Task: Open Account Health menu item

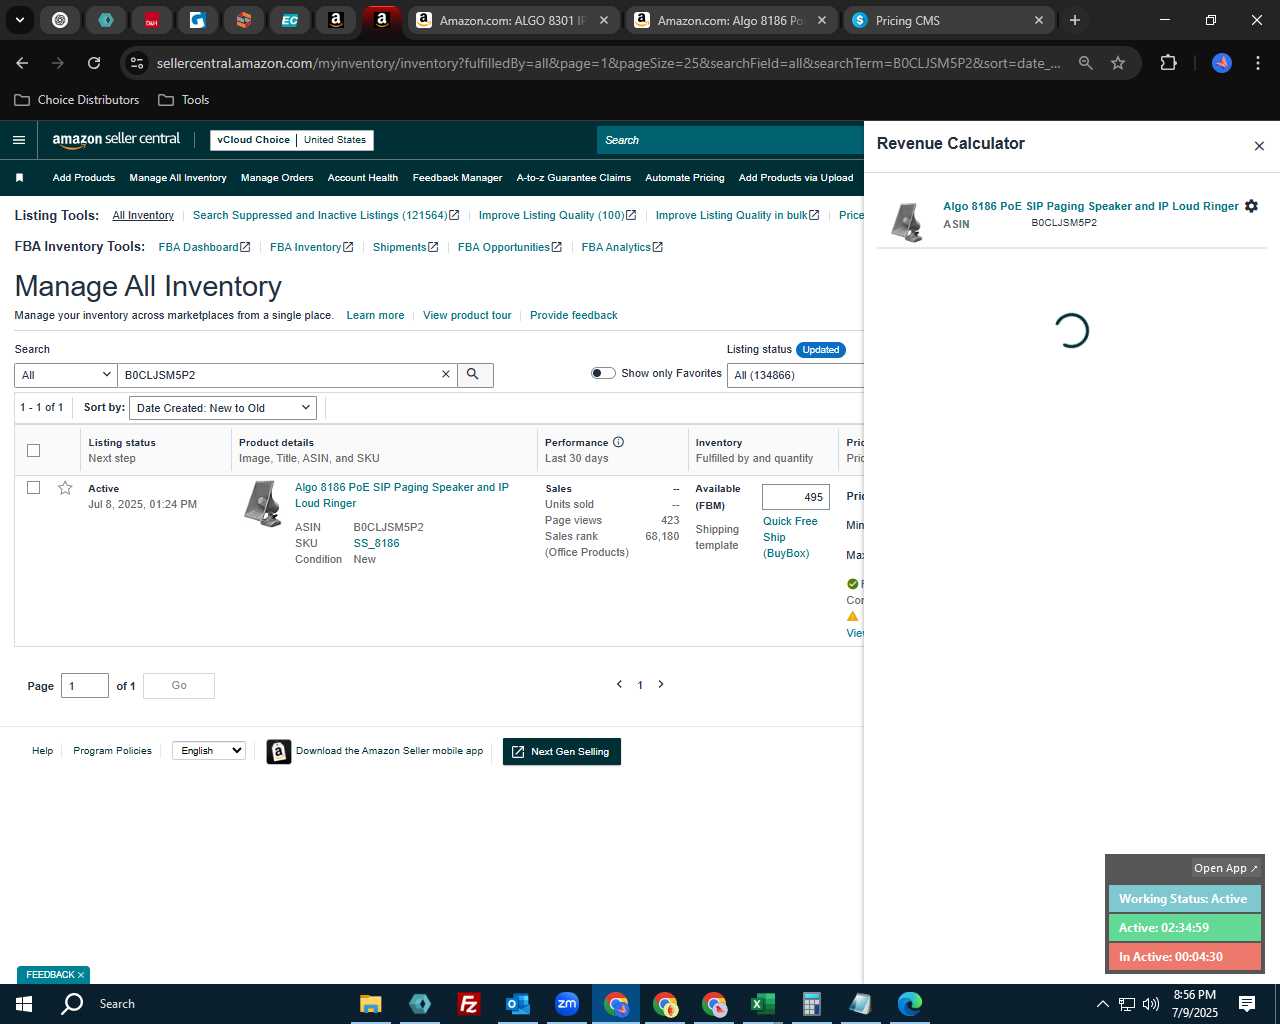Action: [x=363, y=178]
